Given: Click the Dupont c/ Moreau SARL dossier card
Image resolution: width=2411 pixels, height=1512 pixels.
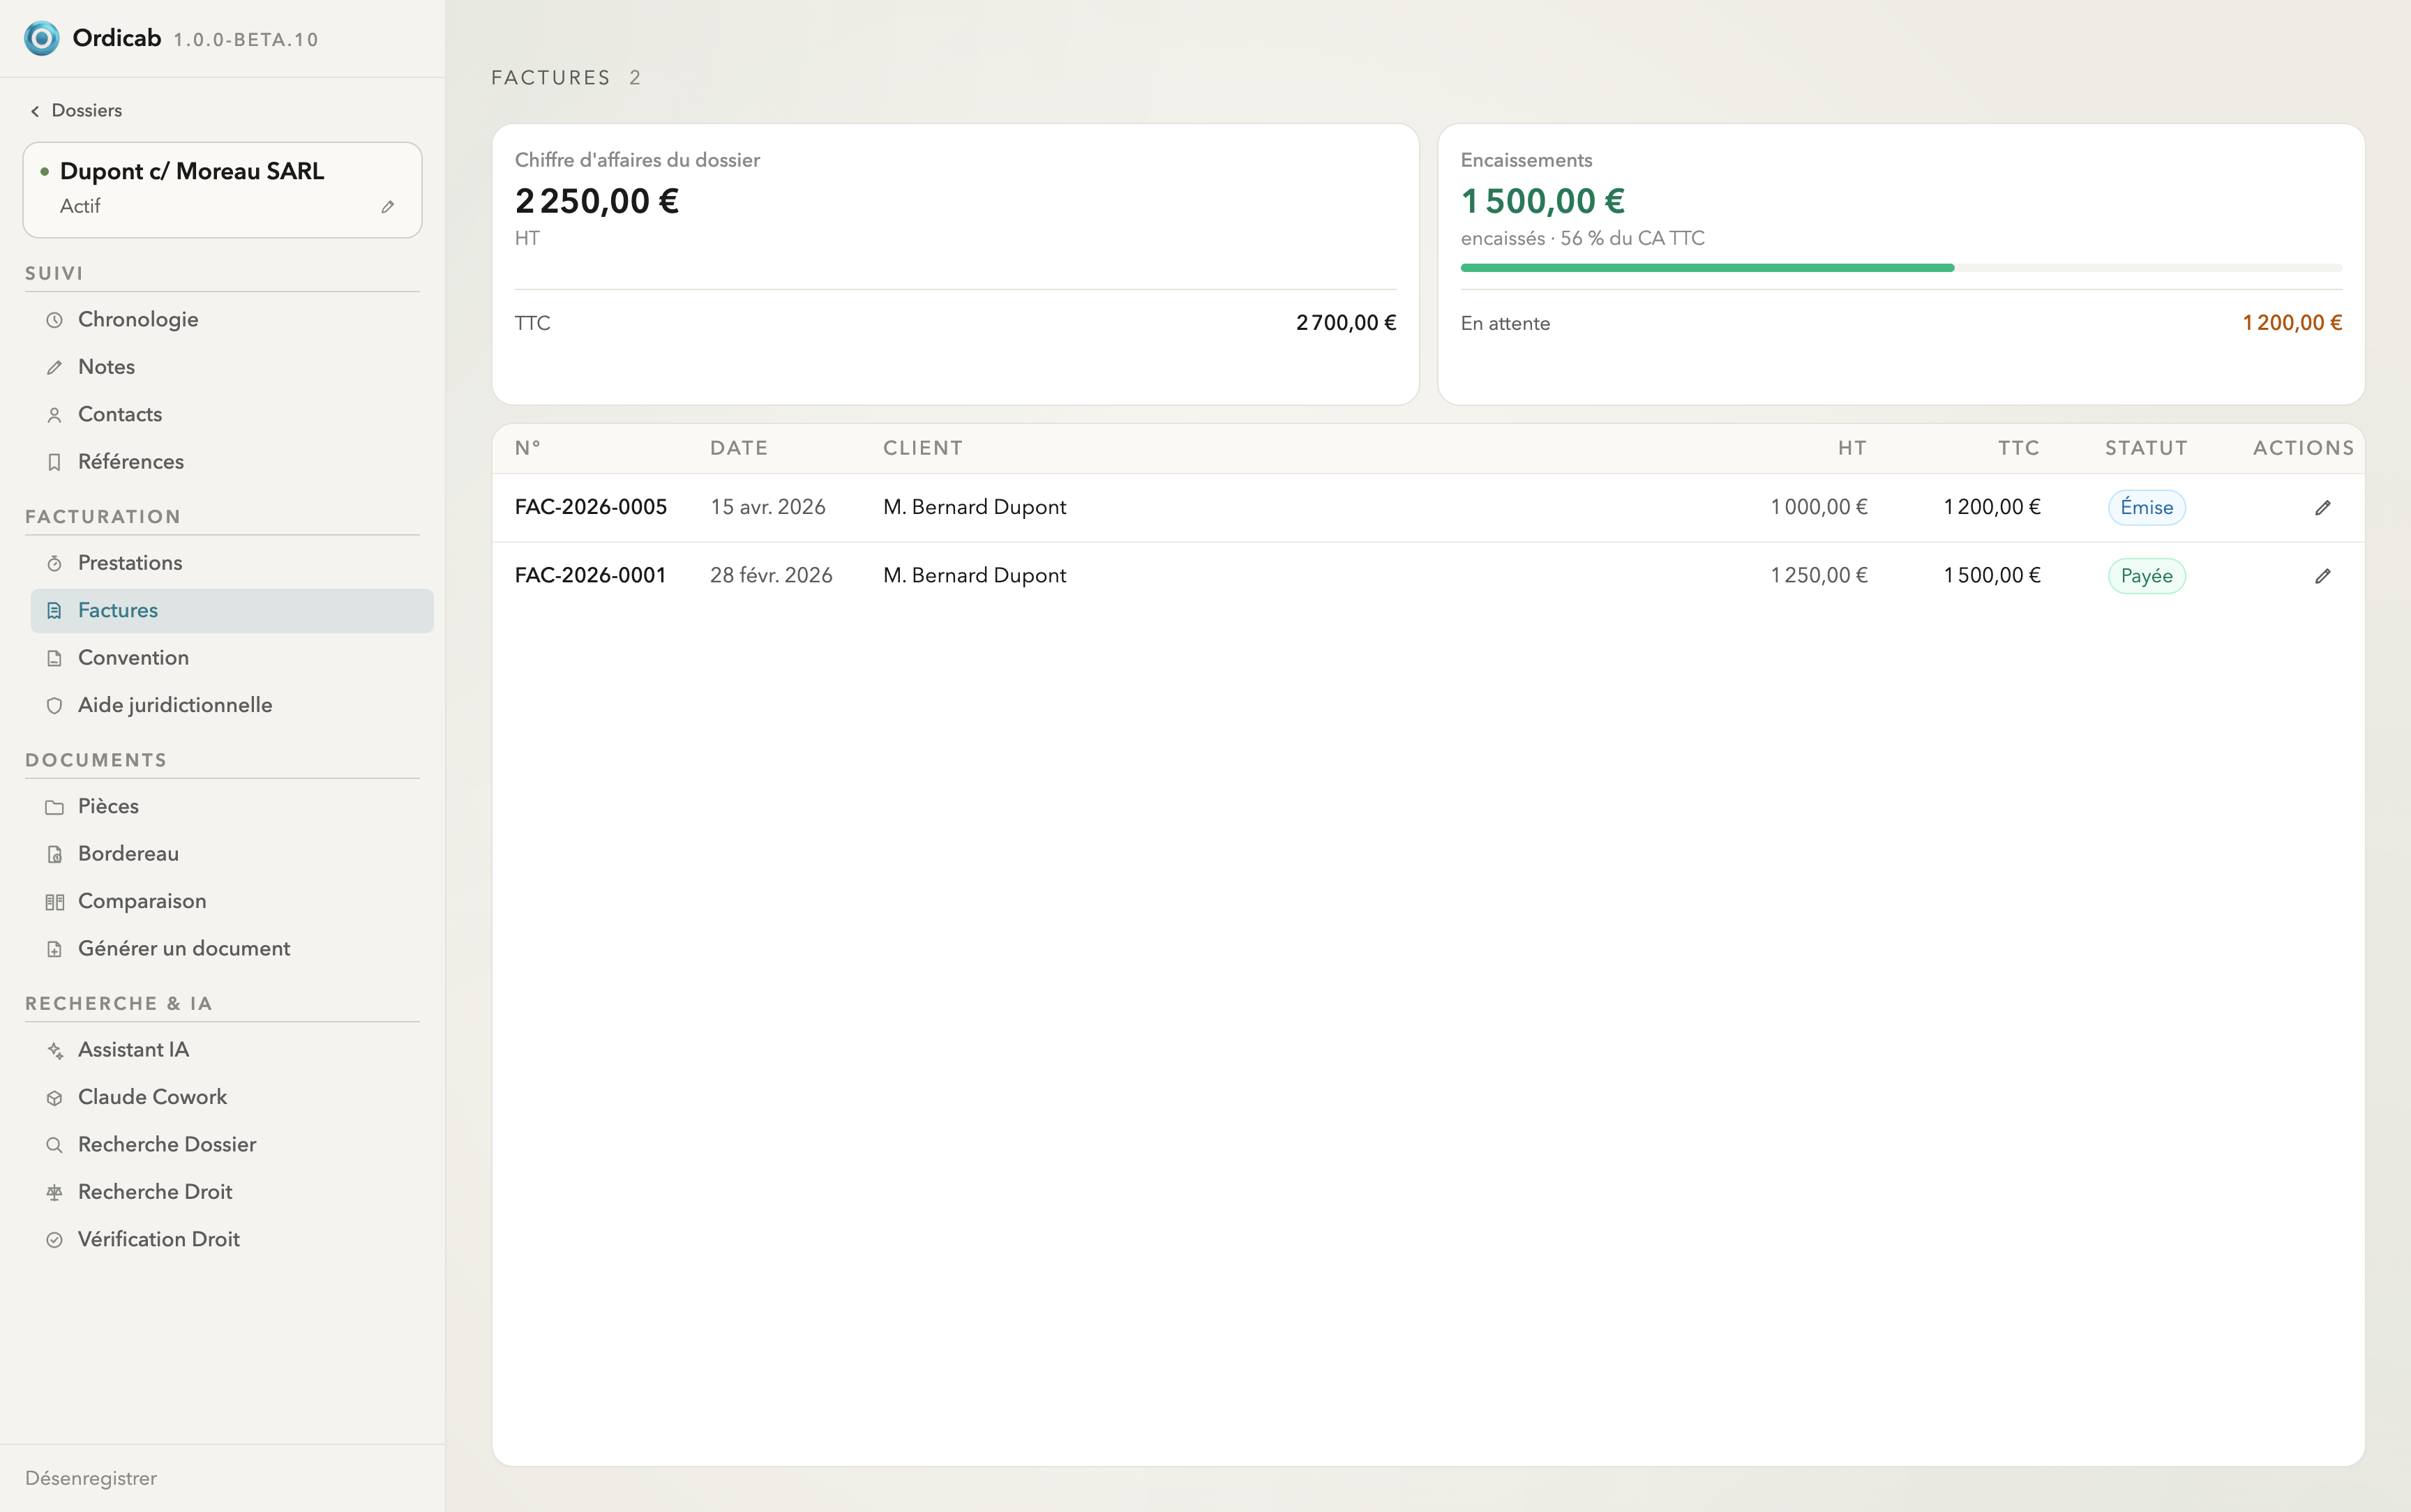Looking at the screenshot, I should [222, 190].
